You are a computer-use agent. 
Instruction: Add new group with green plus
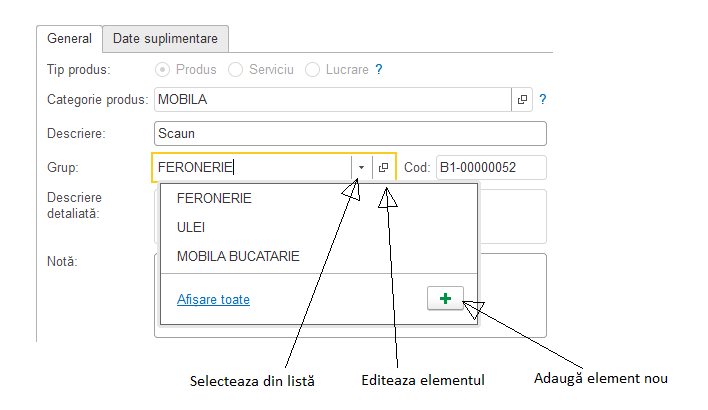pyautogui.click(x=445, y=298)
